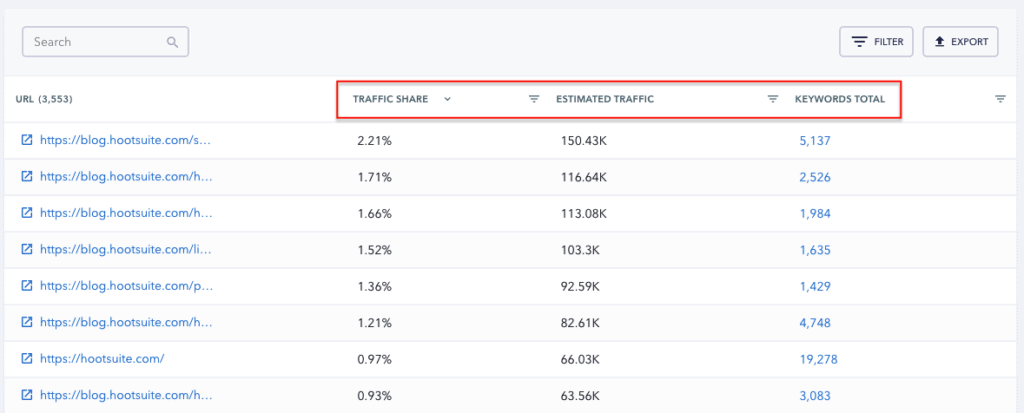The width and height of the screenshot is (1024, 413).
Task: Open the https://hootsuite.com/ URL link
Action: click(102, 359)
